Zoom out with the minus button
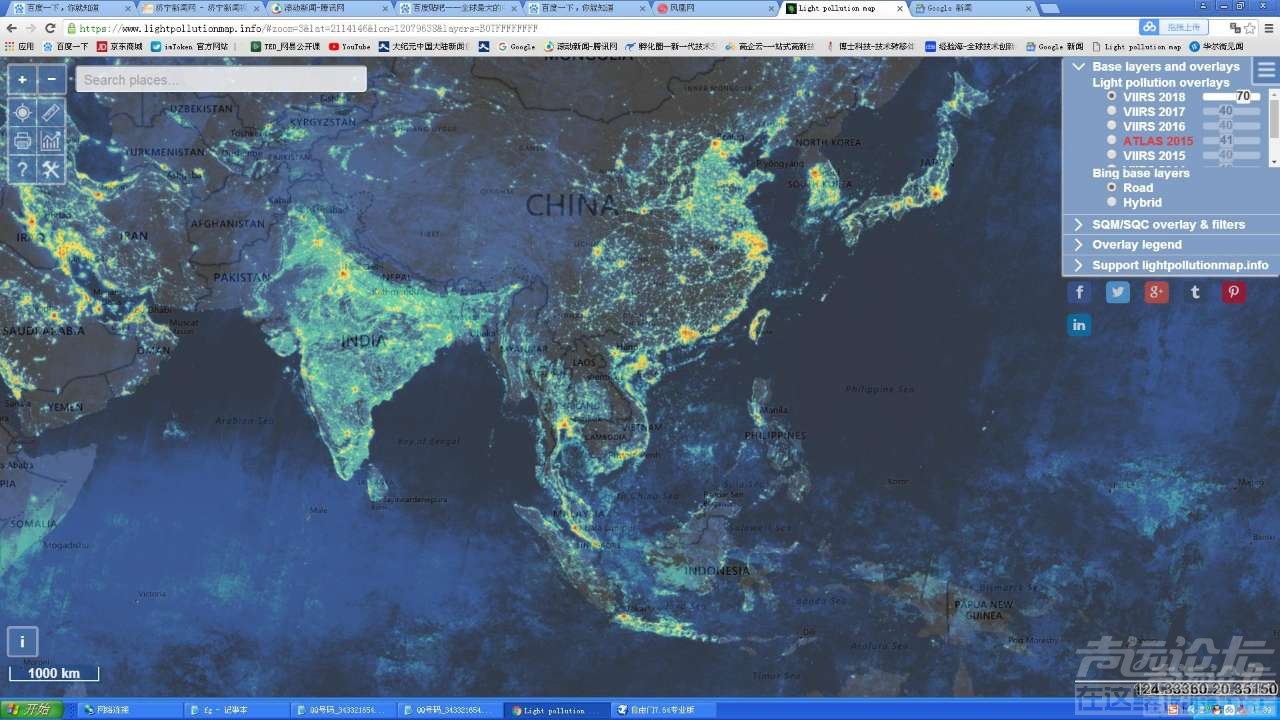This screenshot has height=720, width=1280. click(x=52, y=79)
